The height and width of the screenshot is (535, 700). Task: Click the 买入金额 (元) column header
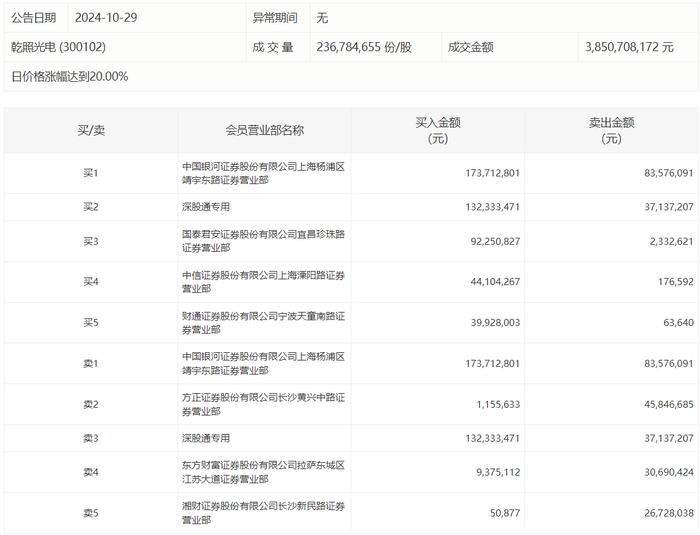[438, 130]
